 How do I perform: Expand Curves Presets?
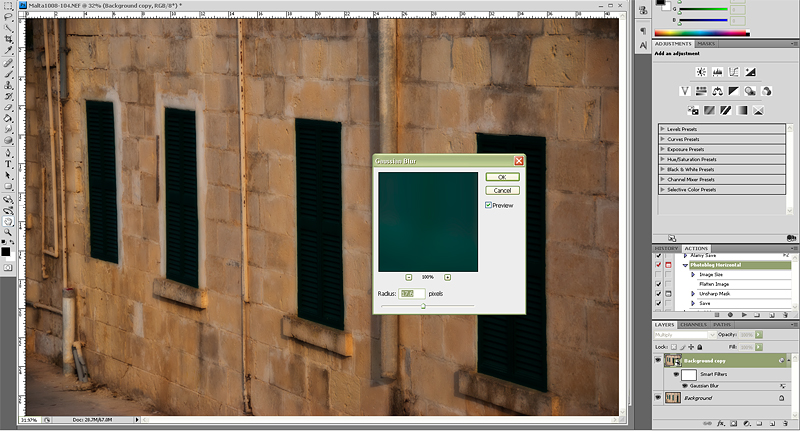pyautogui.click(x=663, y=139)
